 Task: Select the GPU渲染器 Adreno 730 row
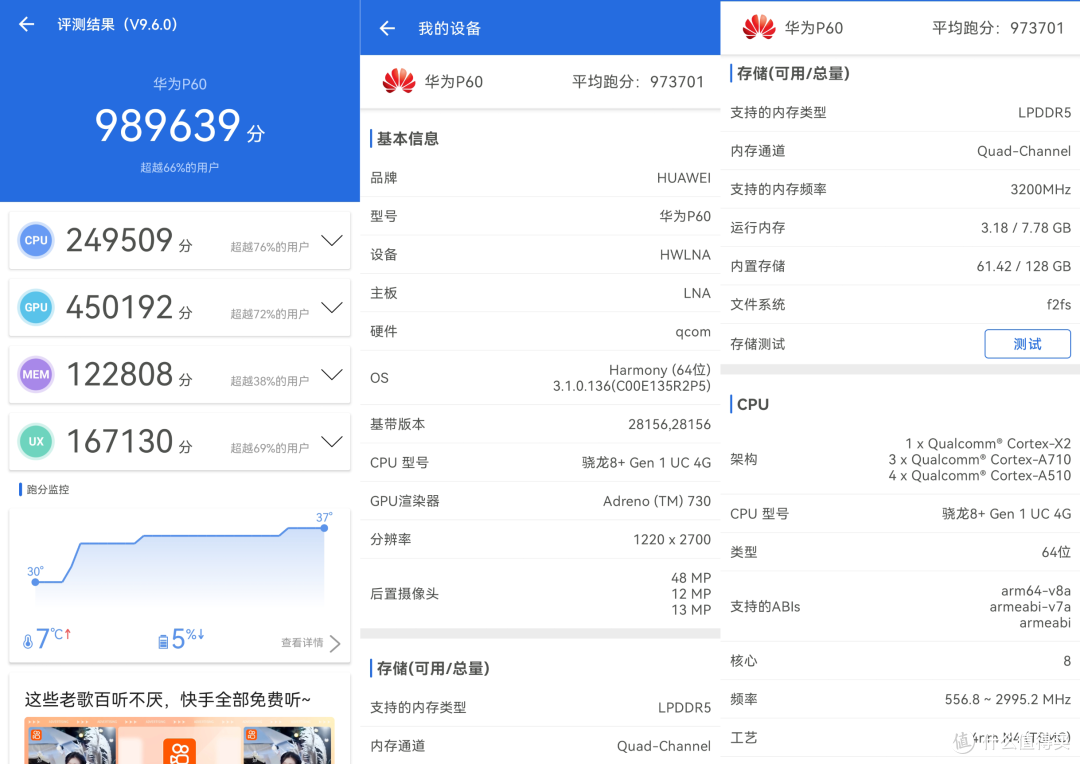click(540, 501)
